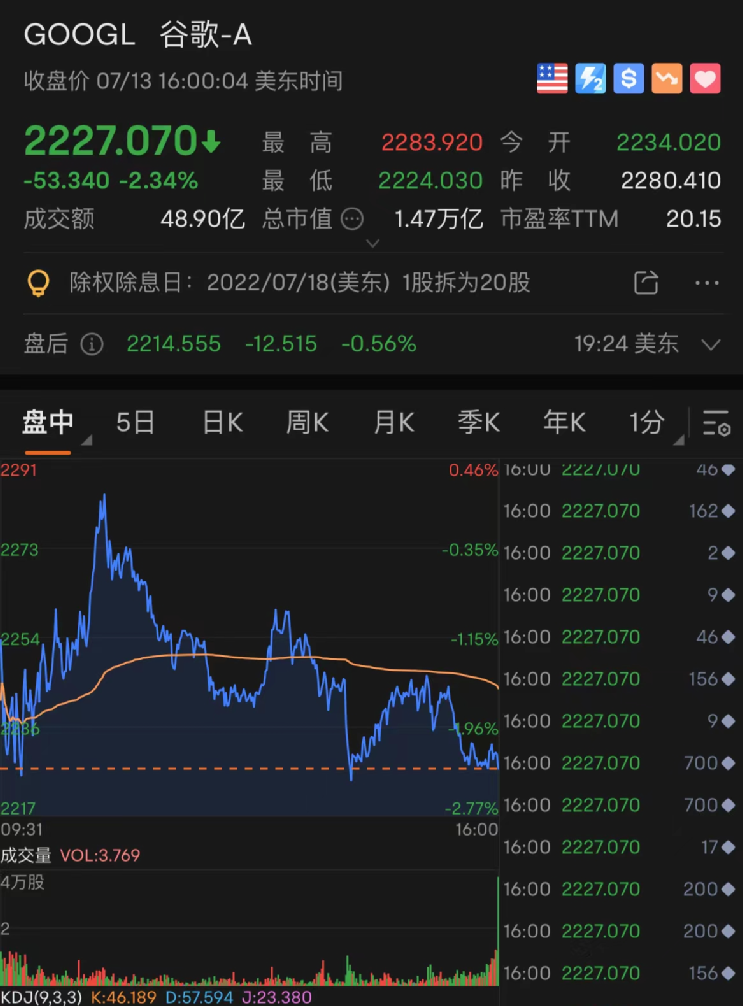Select the tick row with volume 162
This screenshot has height=1006, width=743.
[620, 511]
